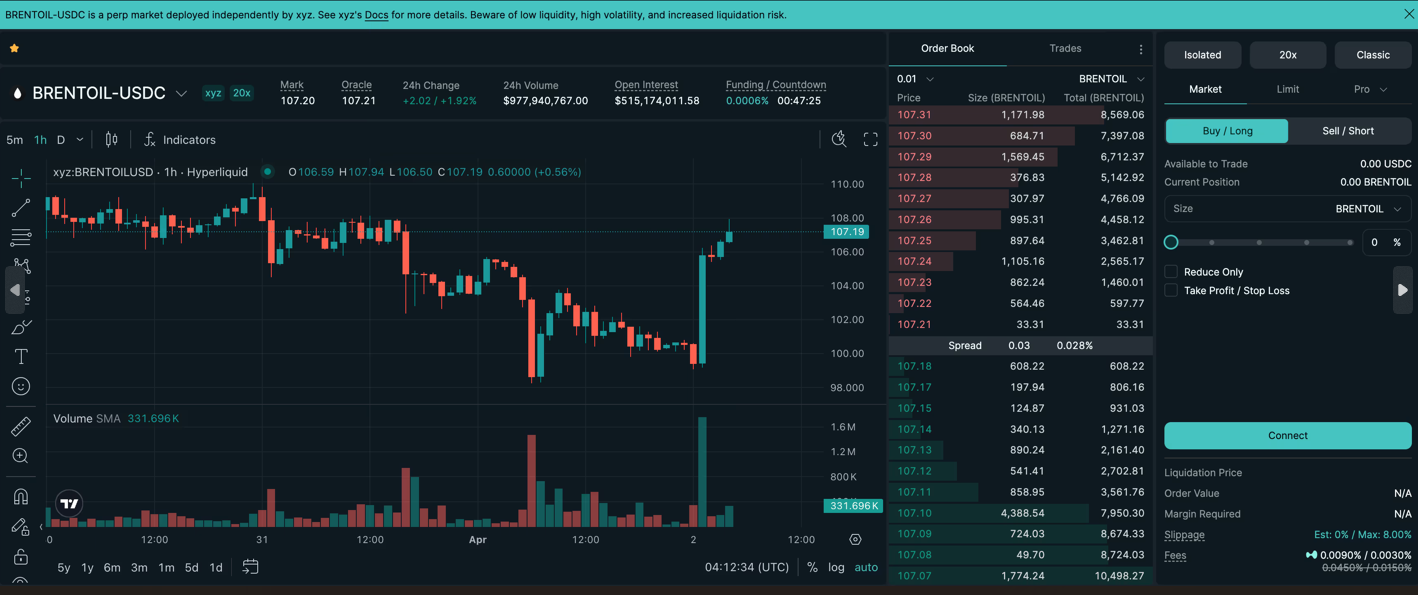Click the 107.10 bid price row
1418x595 pixels.
(1020, 513)
